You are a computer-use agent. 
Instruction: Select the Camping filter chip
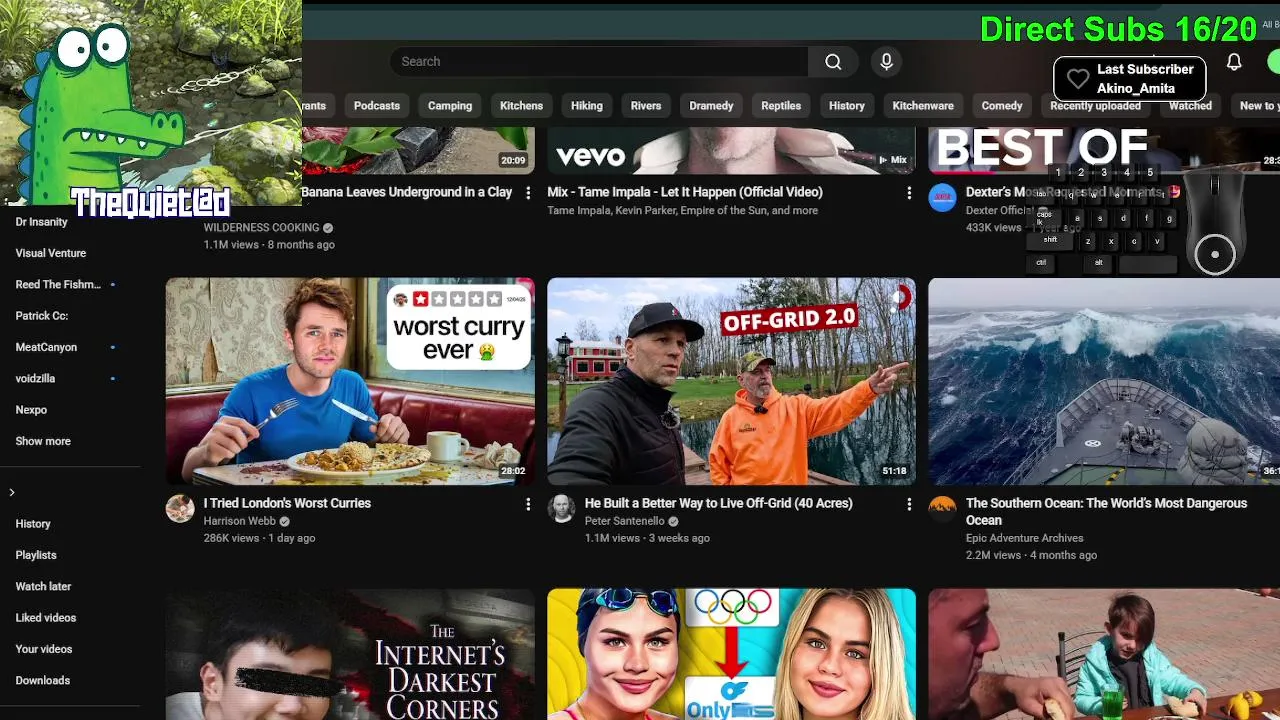[x=450, y=106]
